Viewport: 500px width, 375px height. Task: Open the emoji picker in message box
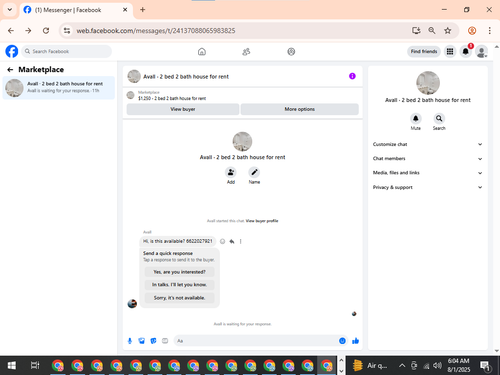342,341
